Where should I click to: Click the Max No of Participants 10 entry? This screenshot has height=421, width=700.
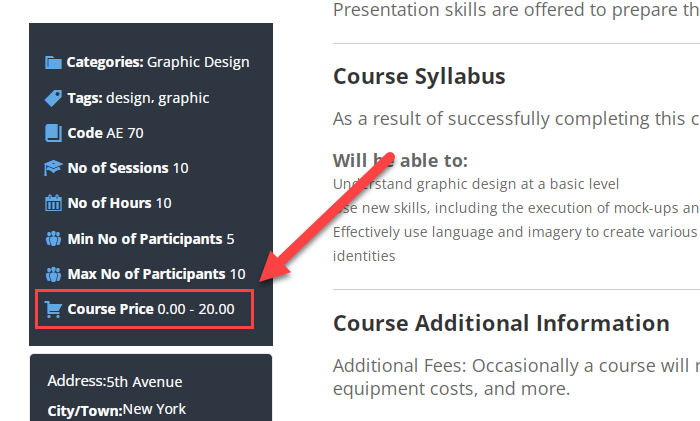click(156, 274)
